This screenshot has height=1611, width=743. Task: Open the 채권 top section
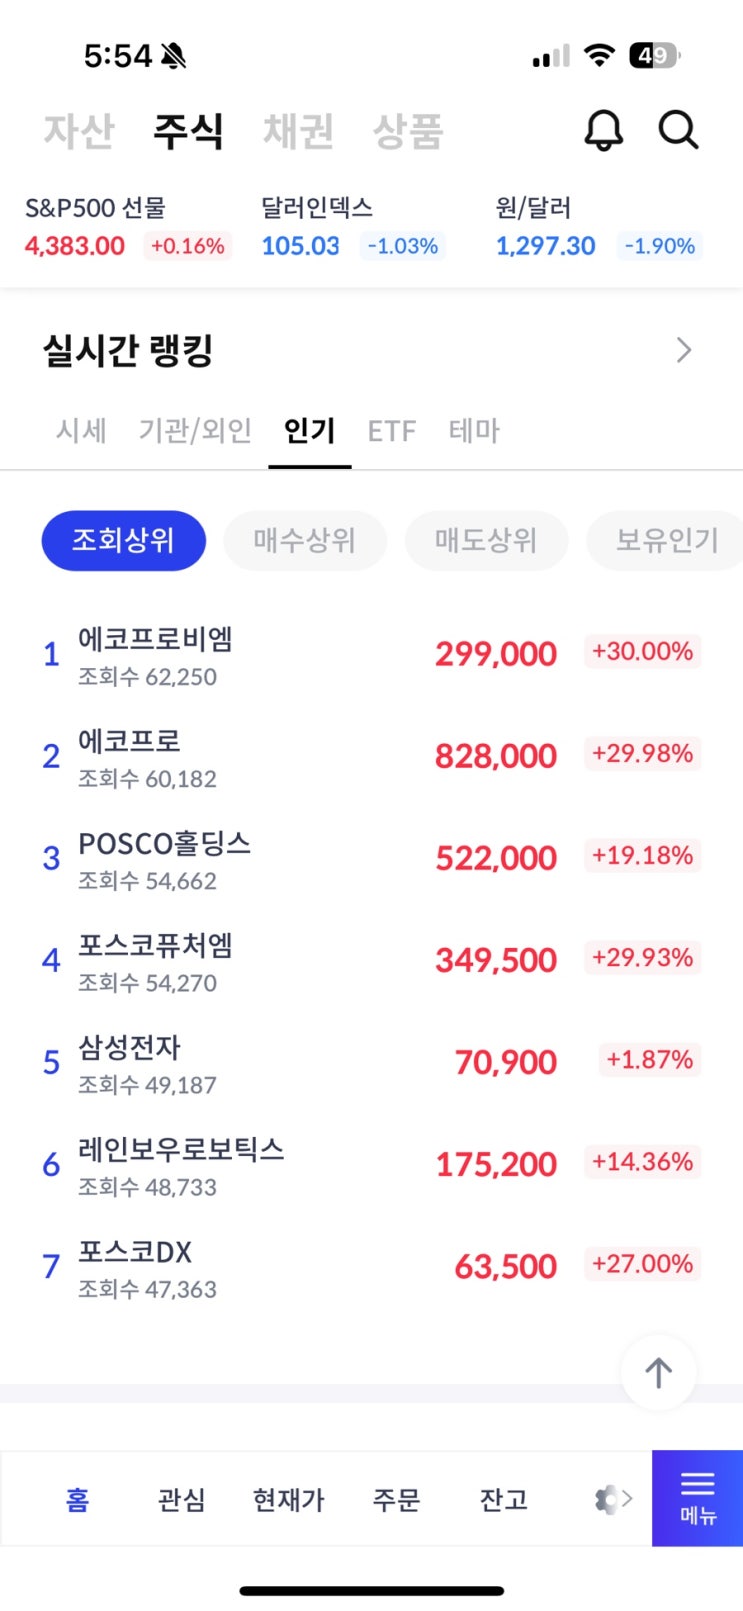point(298,131)
